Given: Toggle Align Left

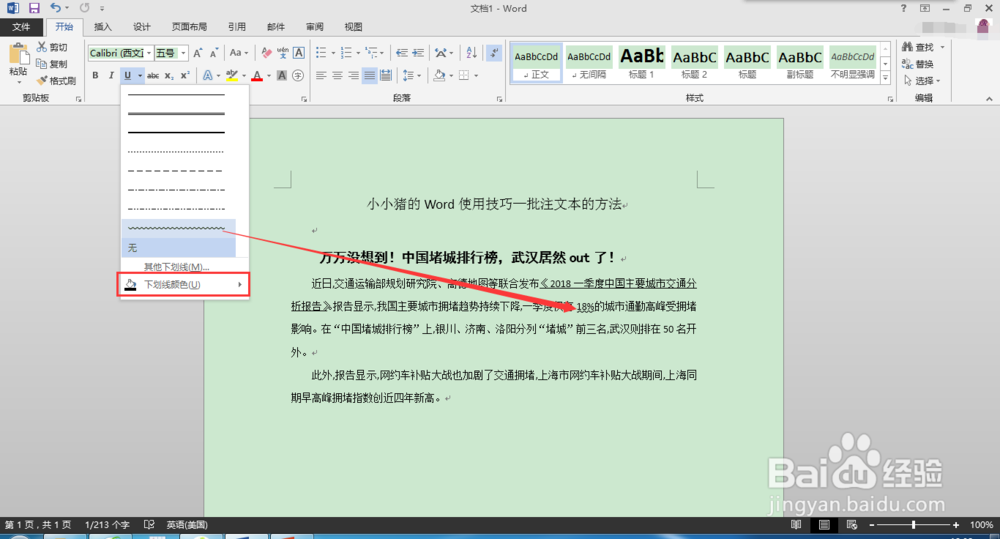Looking at the screenshot, I should pos(321,75).
